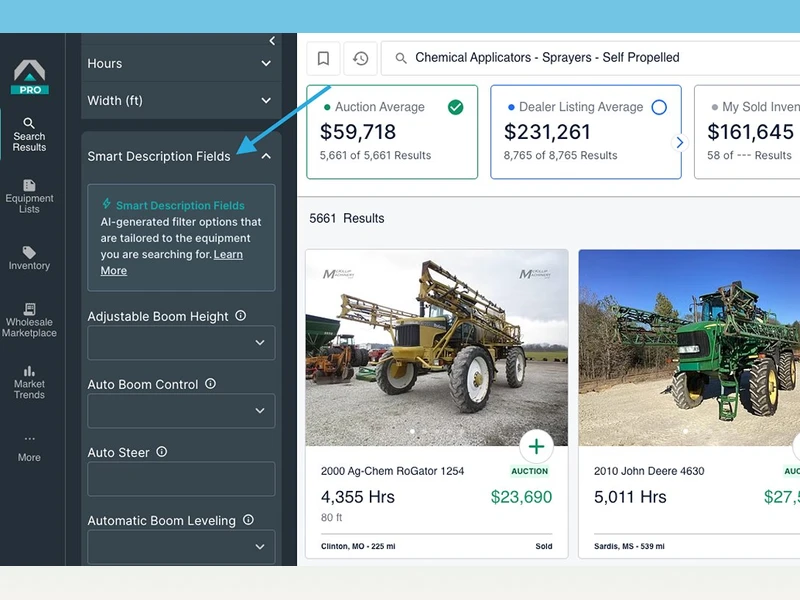The width and height of the screenshot is (800, 600).
Task: Click the $231,261 dealer average value
Action: [547, 132]
